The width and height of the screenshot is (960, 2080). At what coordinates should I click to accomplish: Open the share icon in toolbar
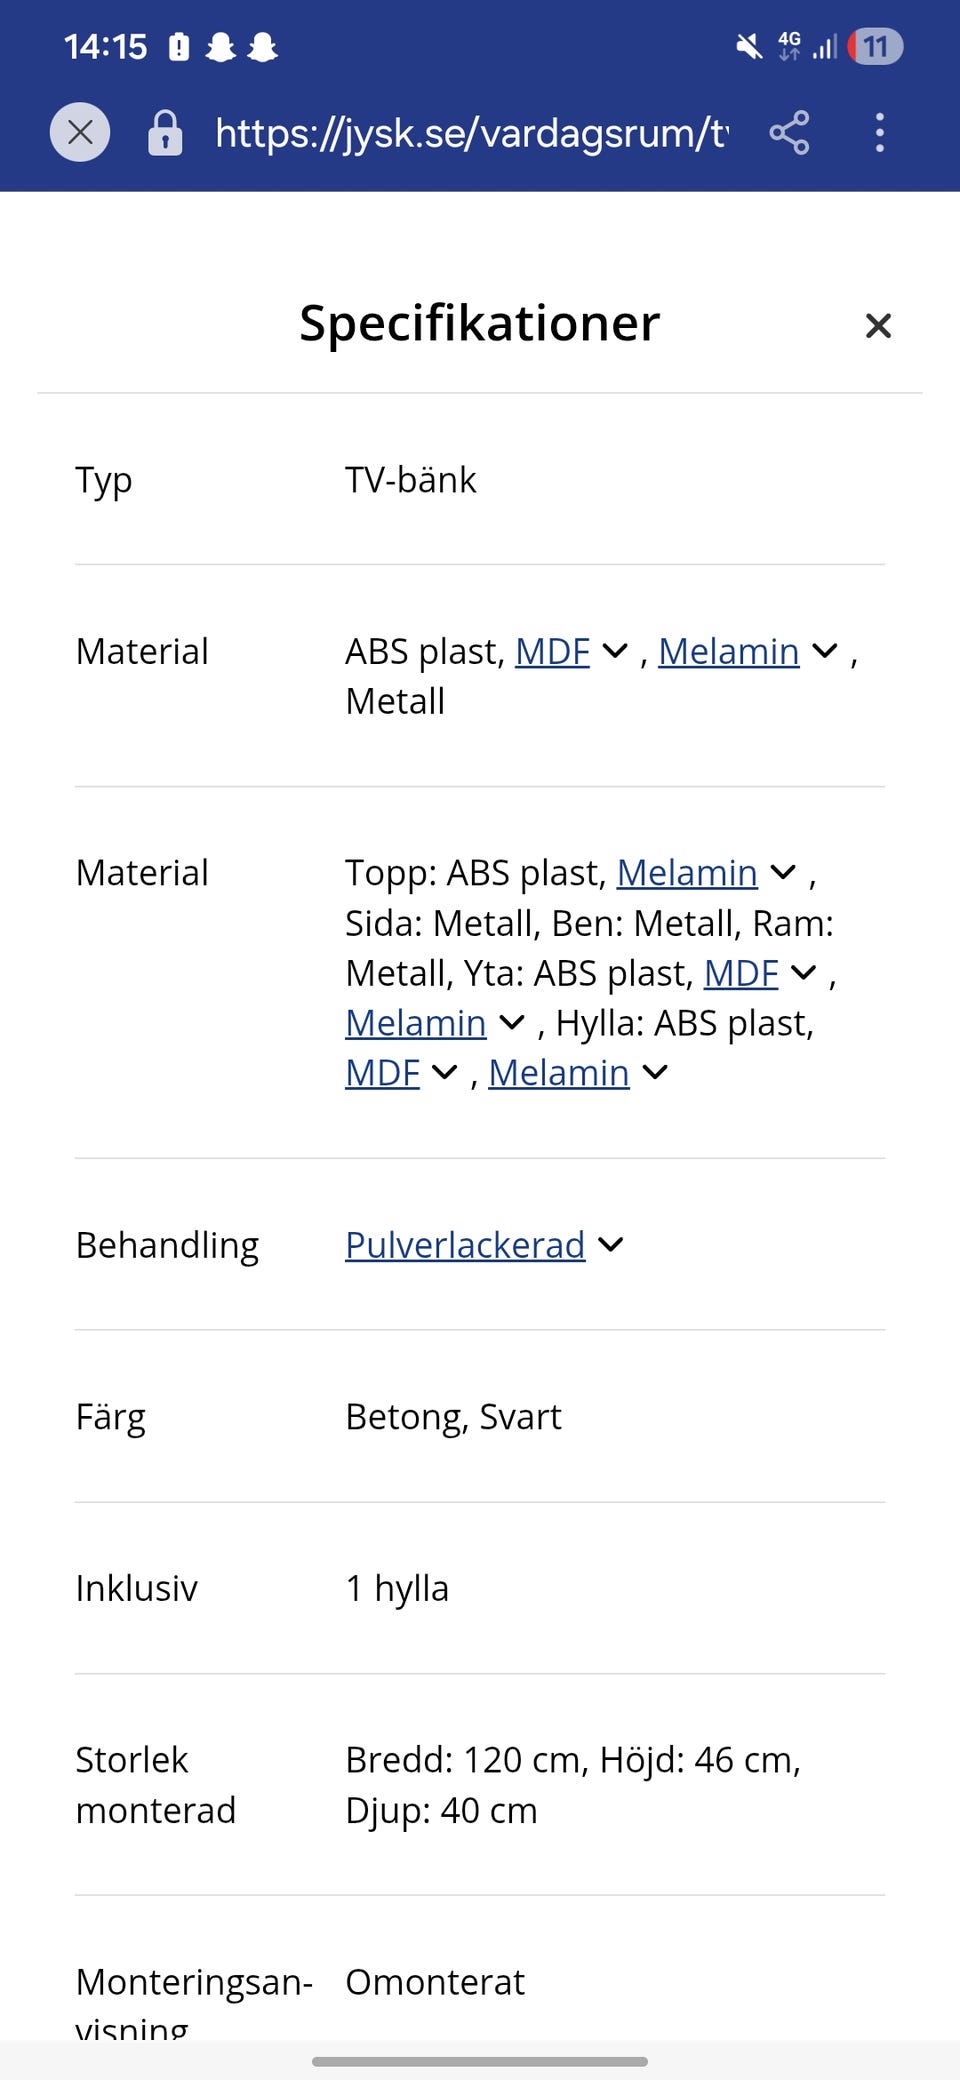[789, 132]
